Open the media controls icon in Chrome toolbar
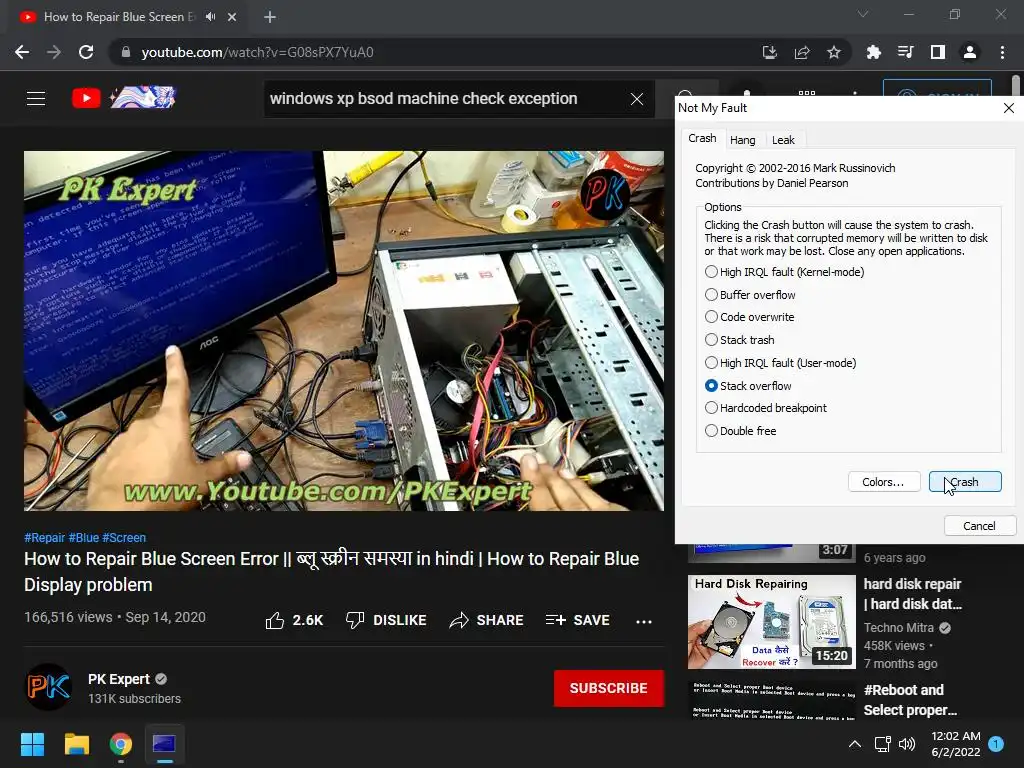This screenshot has width=1024, height=768. click(x=905, y=52)
